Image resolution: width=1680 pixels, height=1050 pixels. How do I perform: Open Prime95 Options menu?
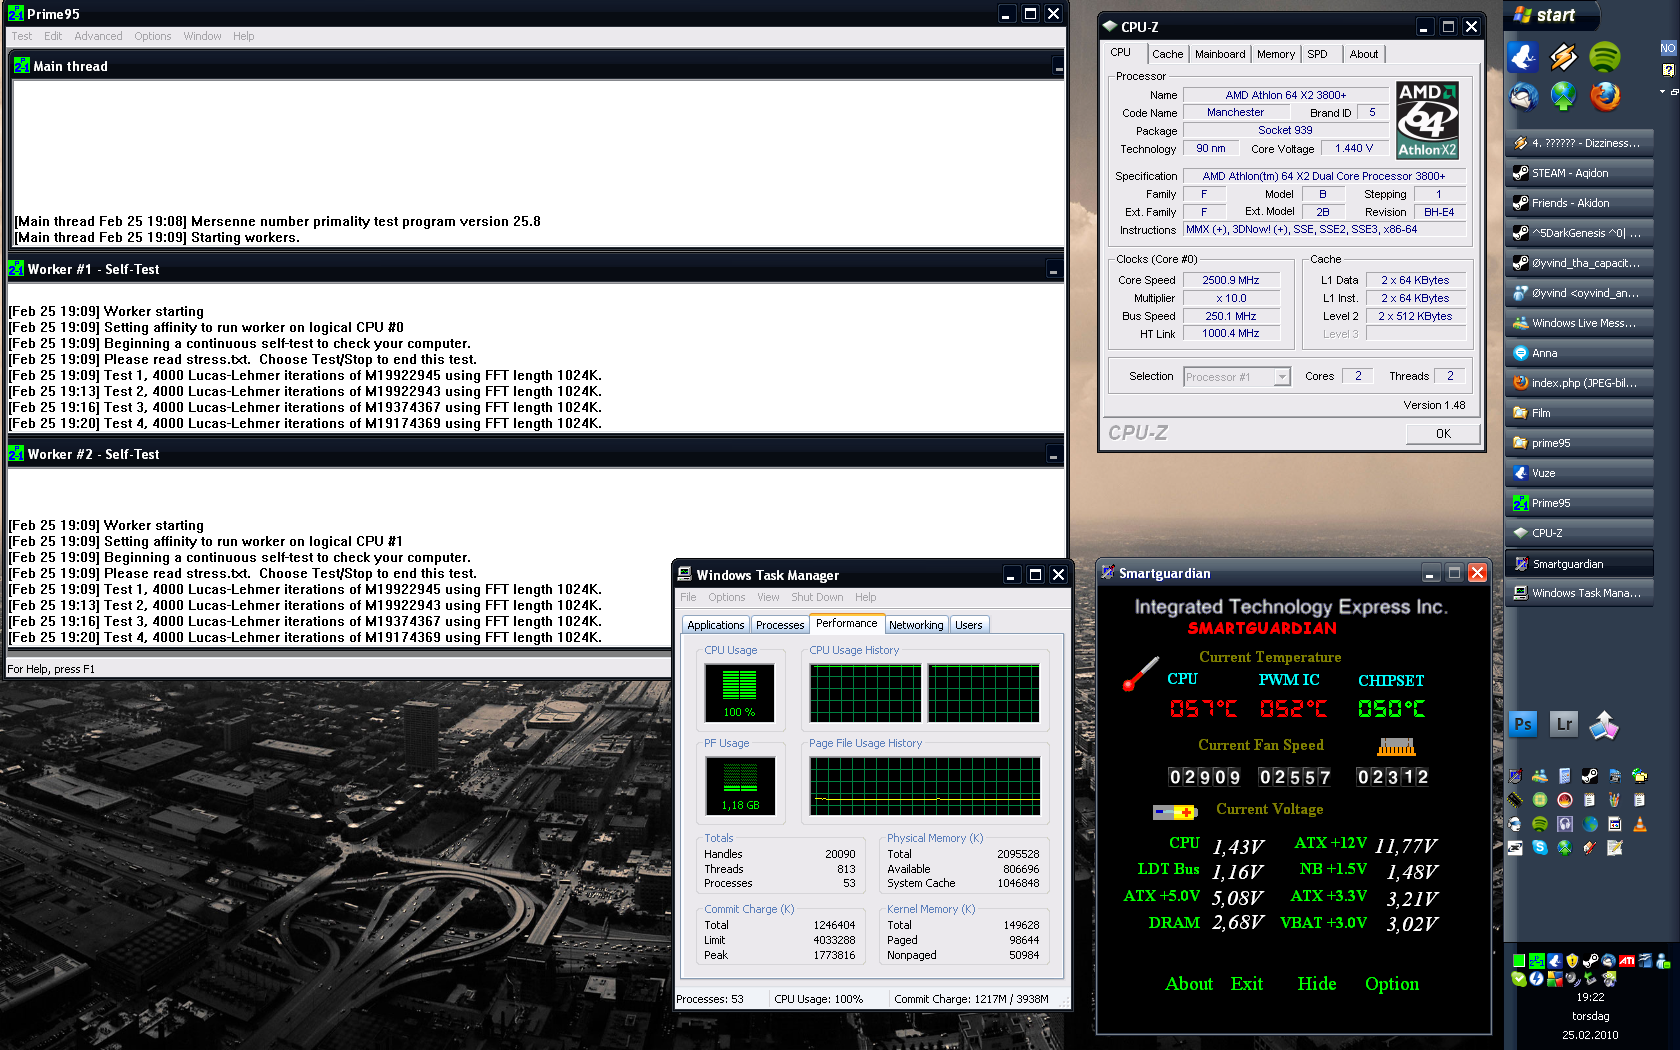point(153,36)
